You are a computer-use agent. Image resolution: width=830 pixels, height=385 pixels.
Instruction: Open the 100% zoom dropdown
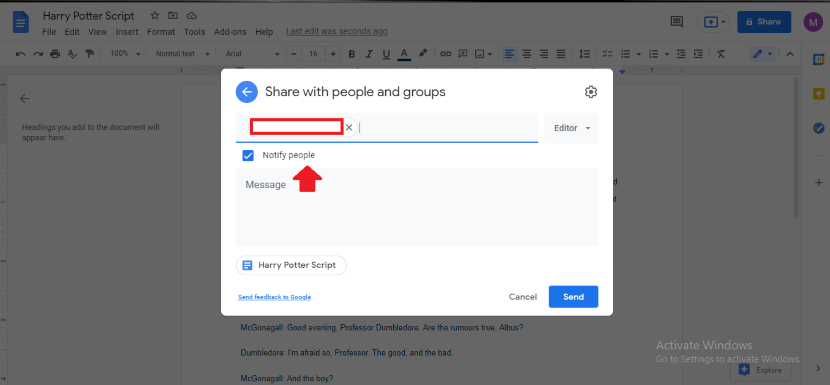[x=125, y=54]
